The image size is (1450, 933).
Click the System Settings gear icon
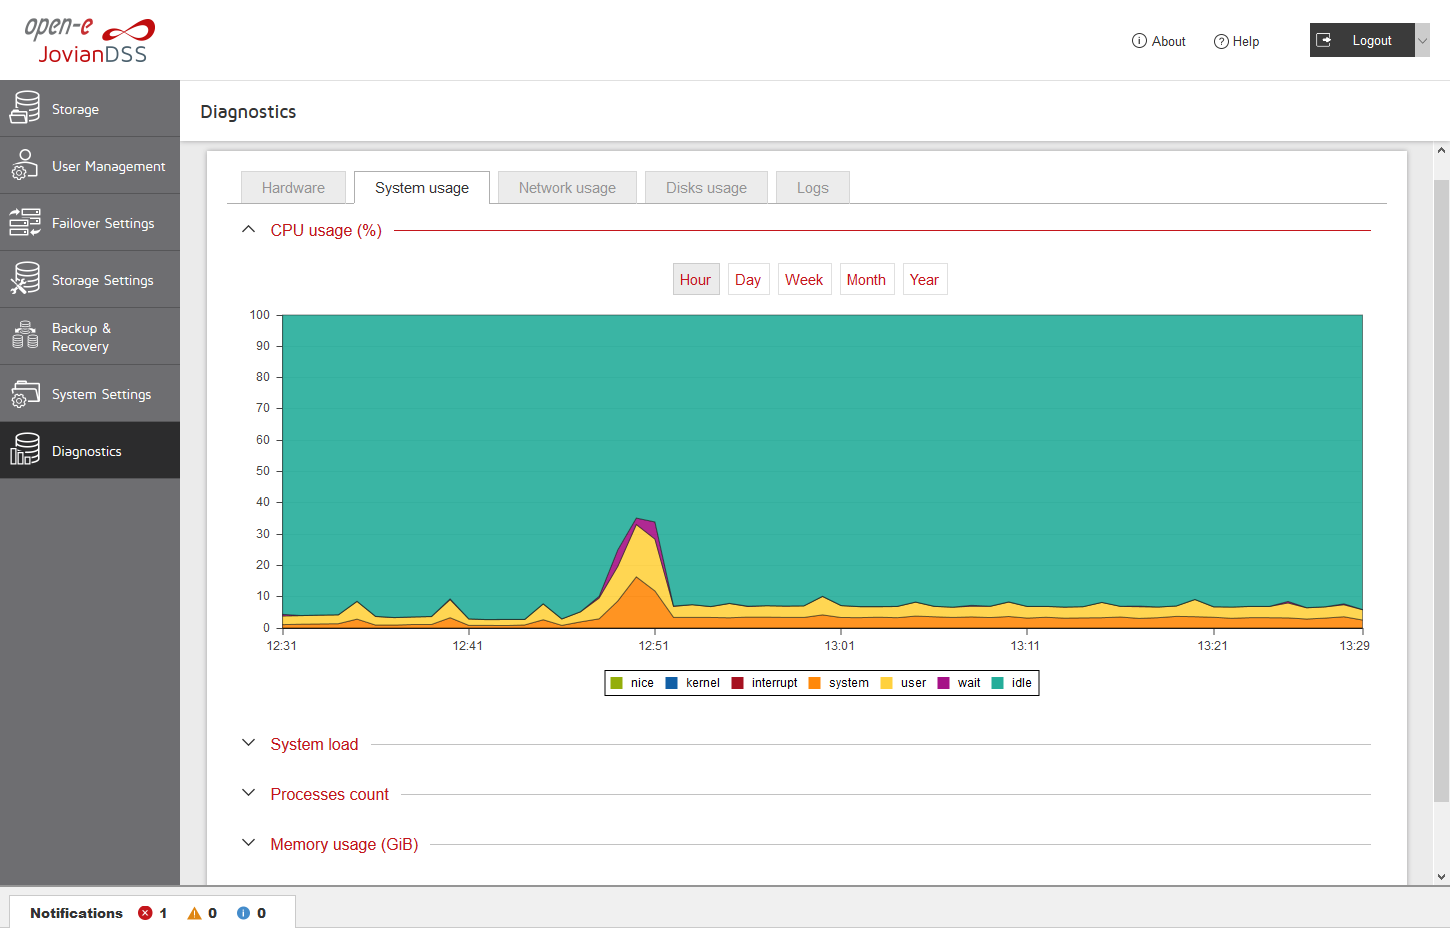coord(25,394)
